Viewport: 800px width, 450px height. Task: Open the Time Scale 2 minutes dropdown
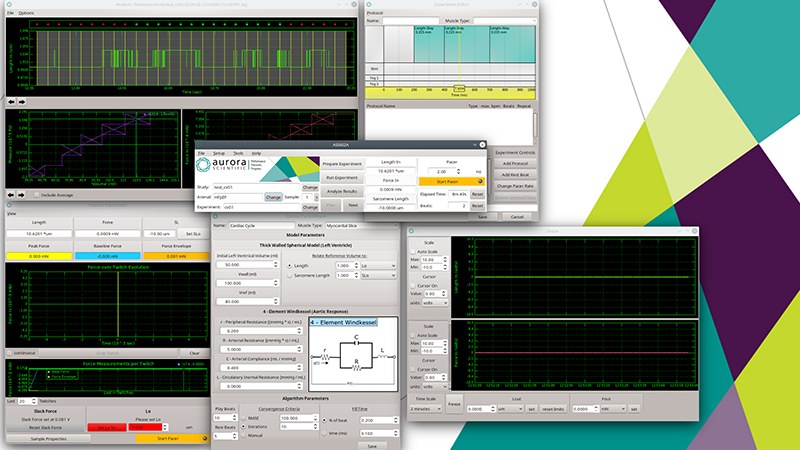tap(426, 409)
